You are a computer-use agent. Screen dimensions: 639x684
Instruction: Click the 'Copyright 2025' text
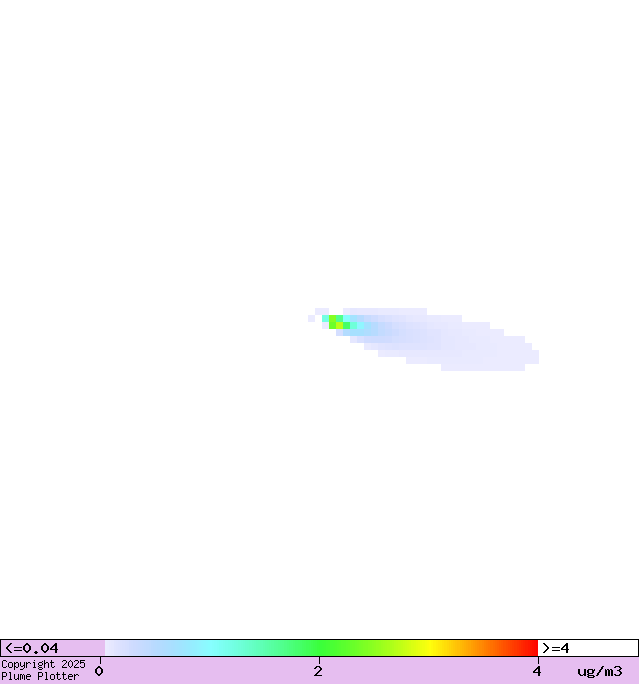(x=43, y=664)
